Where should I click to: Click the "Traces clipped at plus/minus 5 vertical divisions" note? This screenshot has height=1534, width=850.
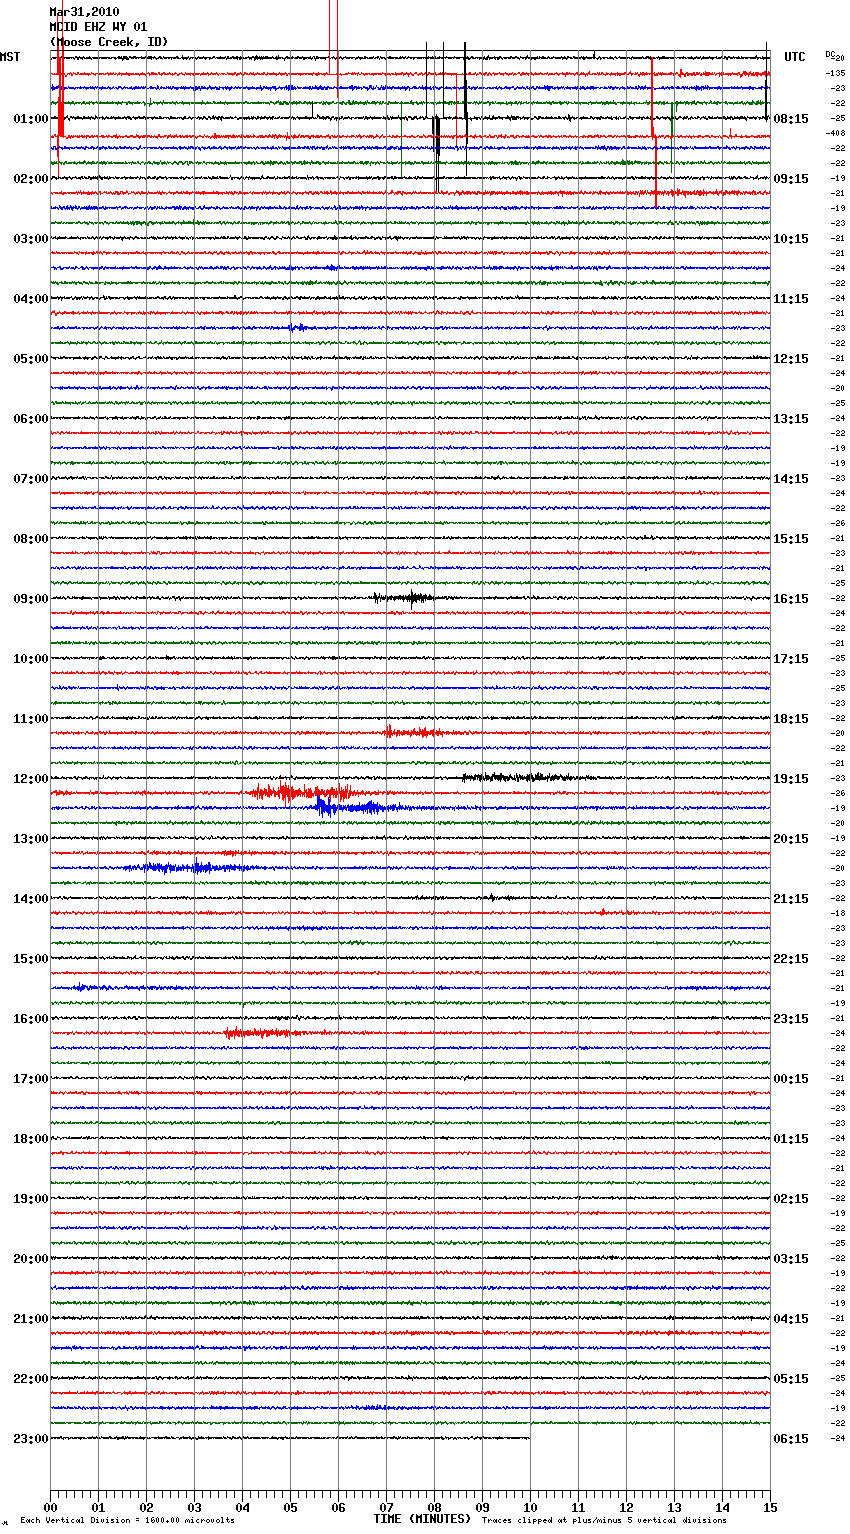tap(604, 1520)
